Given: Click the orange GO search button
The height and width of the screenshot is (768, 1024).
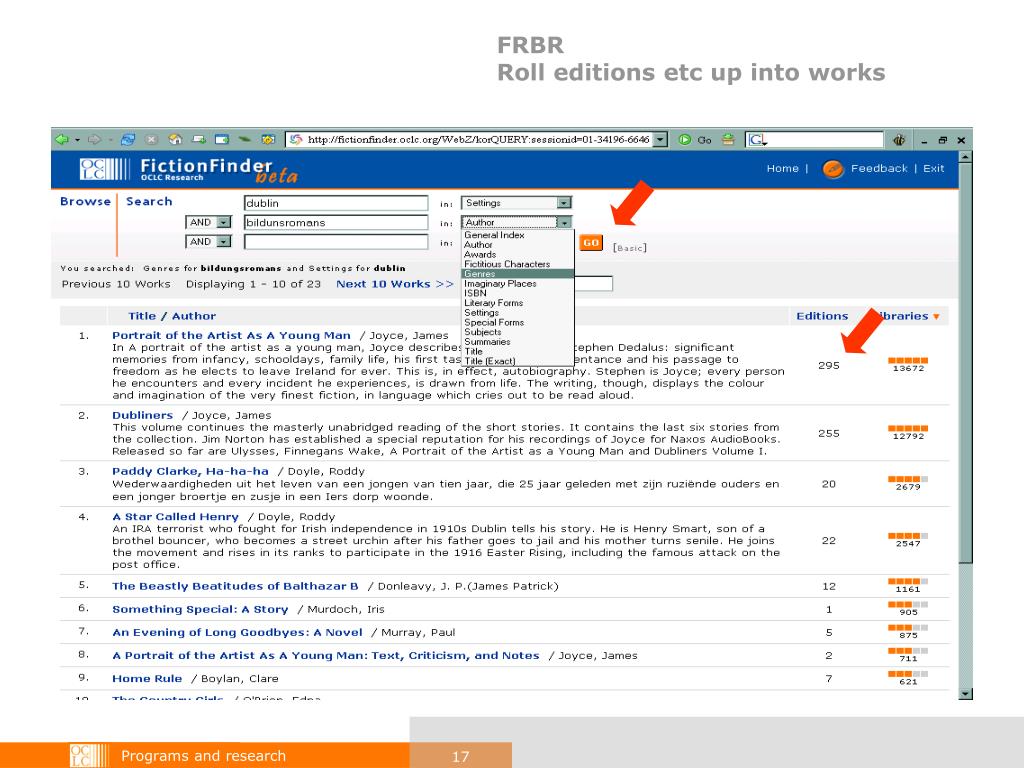Looking at the screenshot, I should tap(591, 243).
